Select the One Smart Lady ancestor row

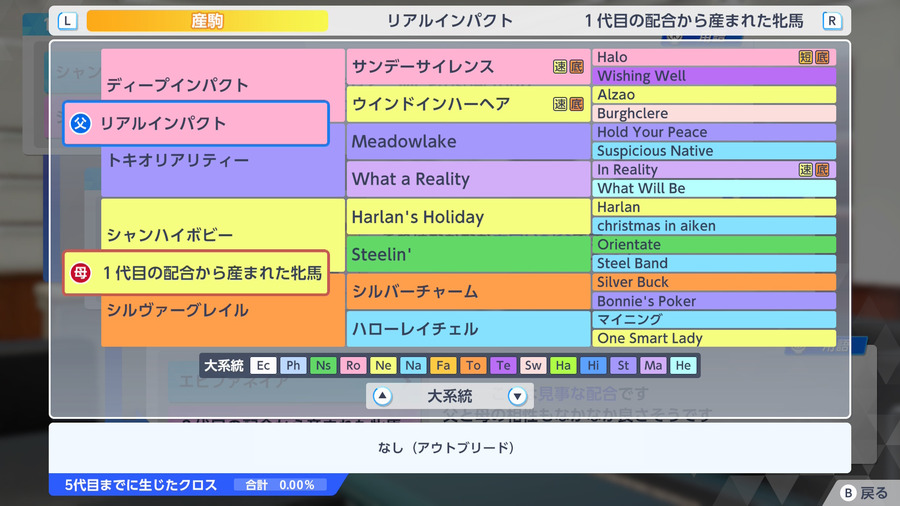[714, 338]
